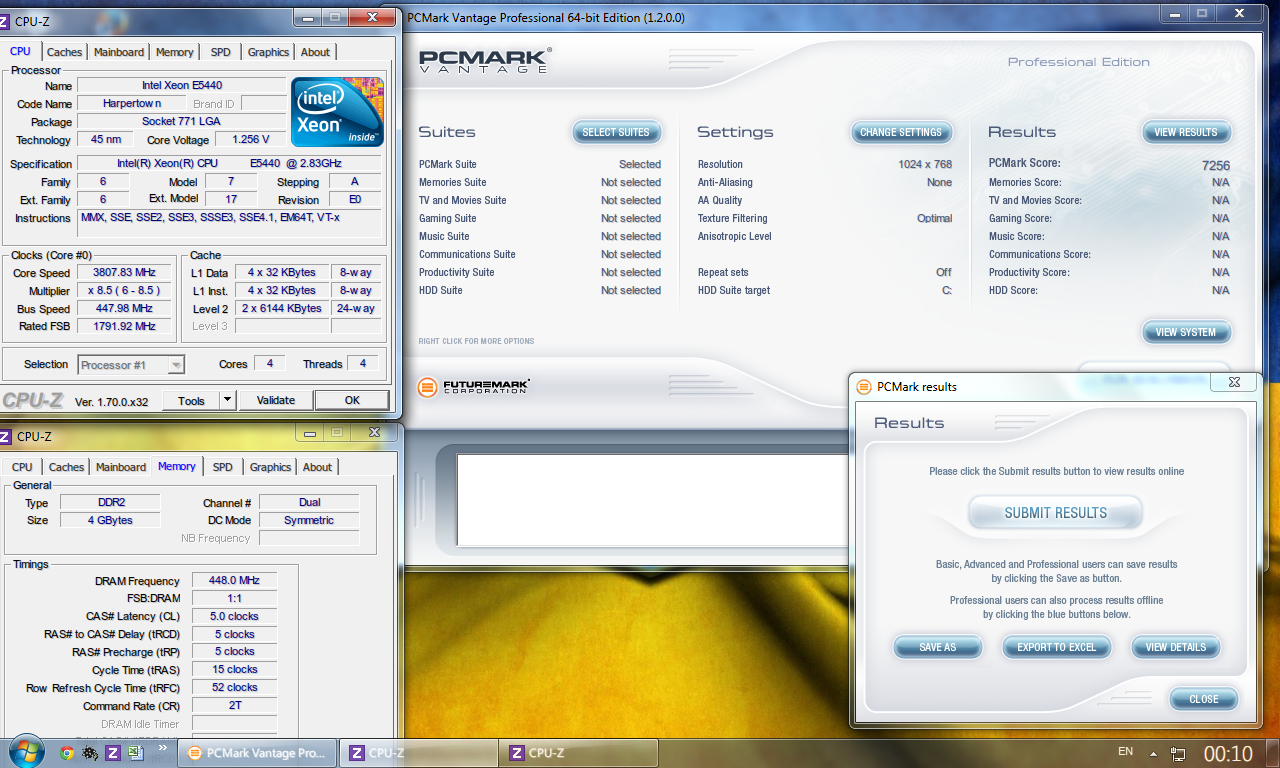Switch to Caches tab in lower CPU-Z
The image size is (1280, 768).
click(x=67, y=467)
